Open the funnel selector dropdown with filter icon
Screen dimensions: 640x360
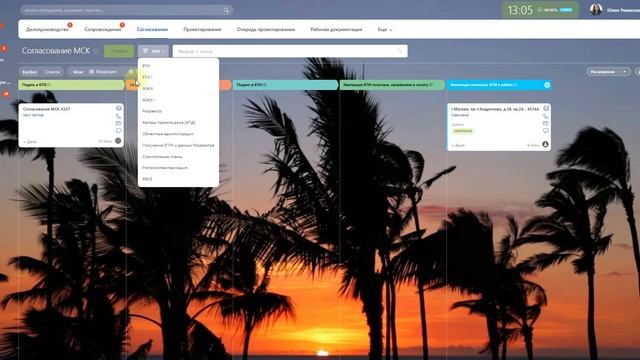coord(153,51)
